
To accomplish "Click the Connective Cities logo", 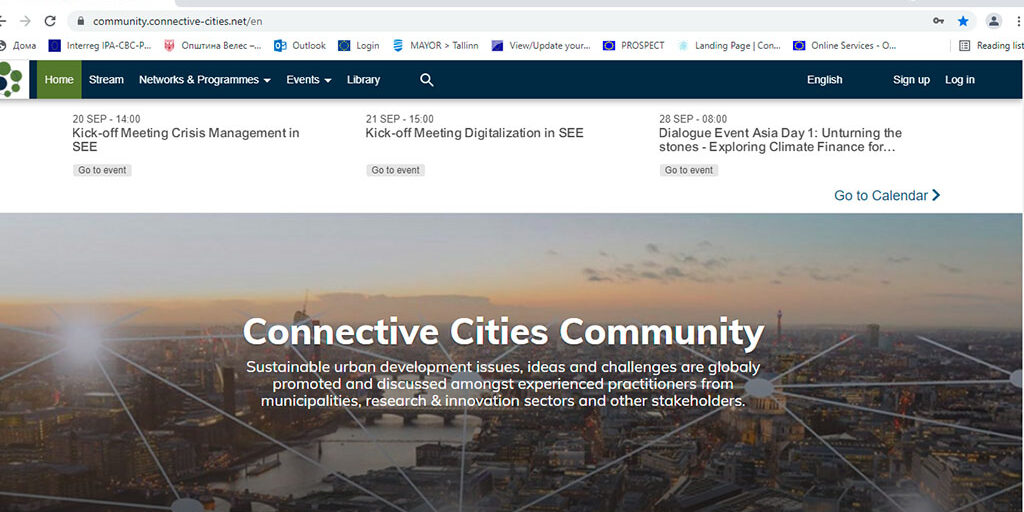I will [12, 80].
